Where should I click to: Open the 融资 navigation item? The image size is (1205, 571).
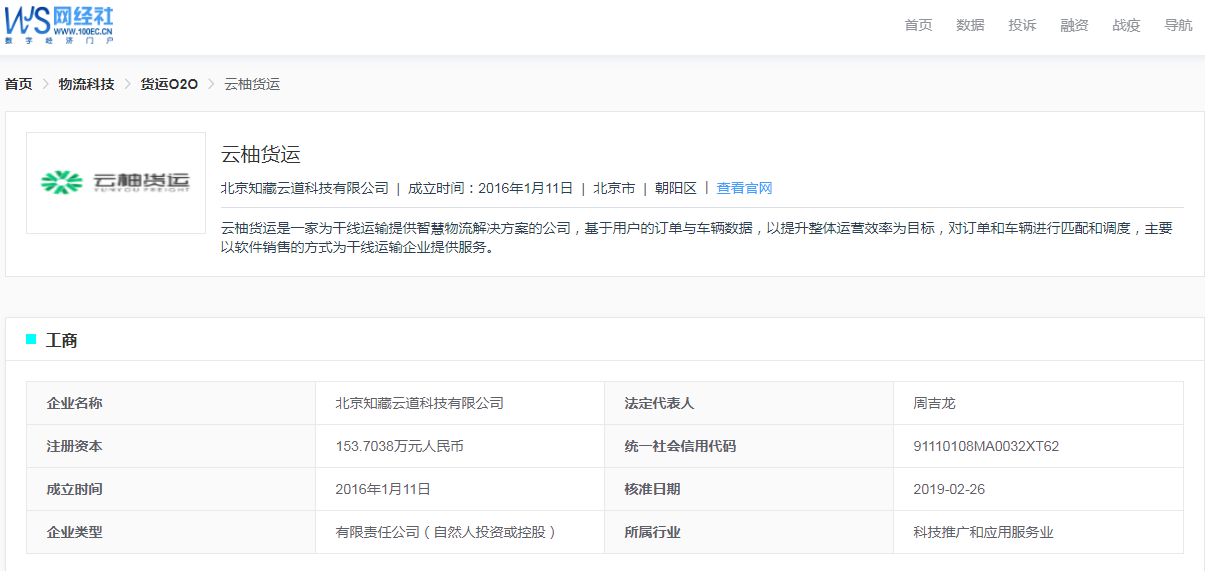pos(1074,25)
